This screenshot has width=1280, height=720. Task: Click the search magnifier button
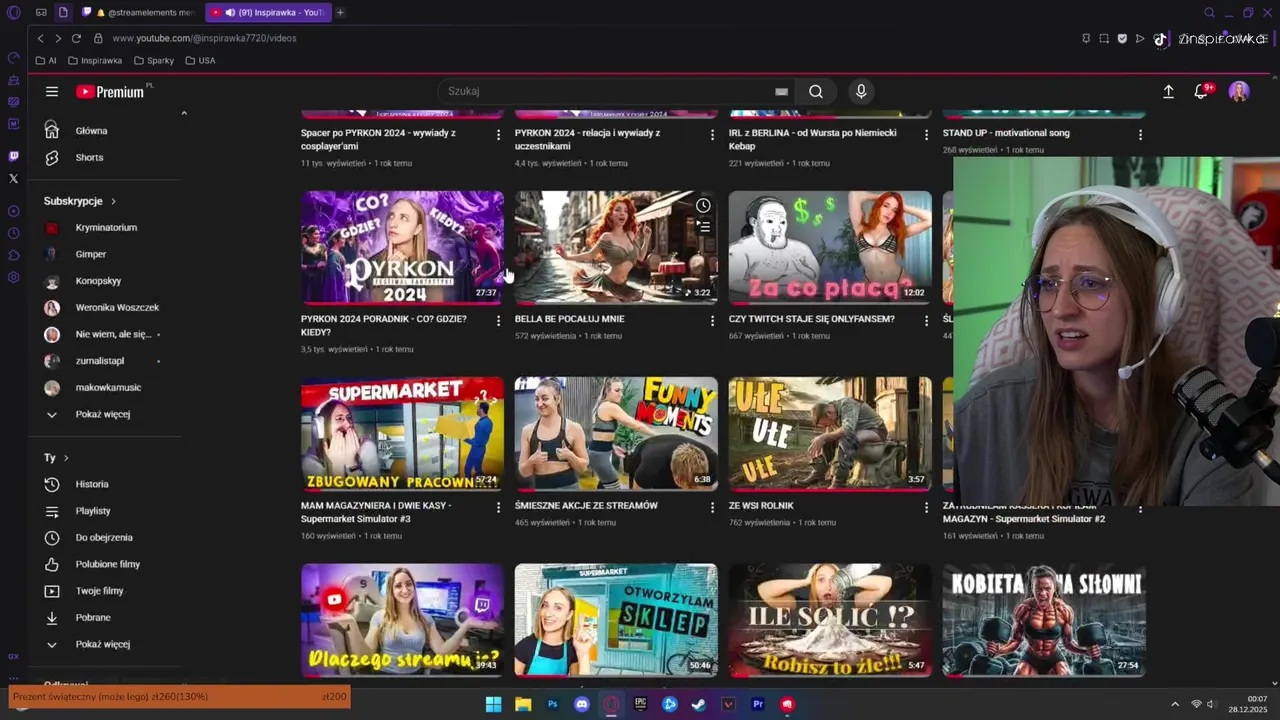[x=816, y=91]
